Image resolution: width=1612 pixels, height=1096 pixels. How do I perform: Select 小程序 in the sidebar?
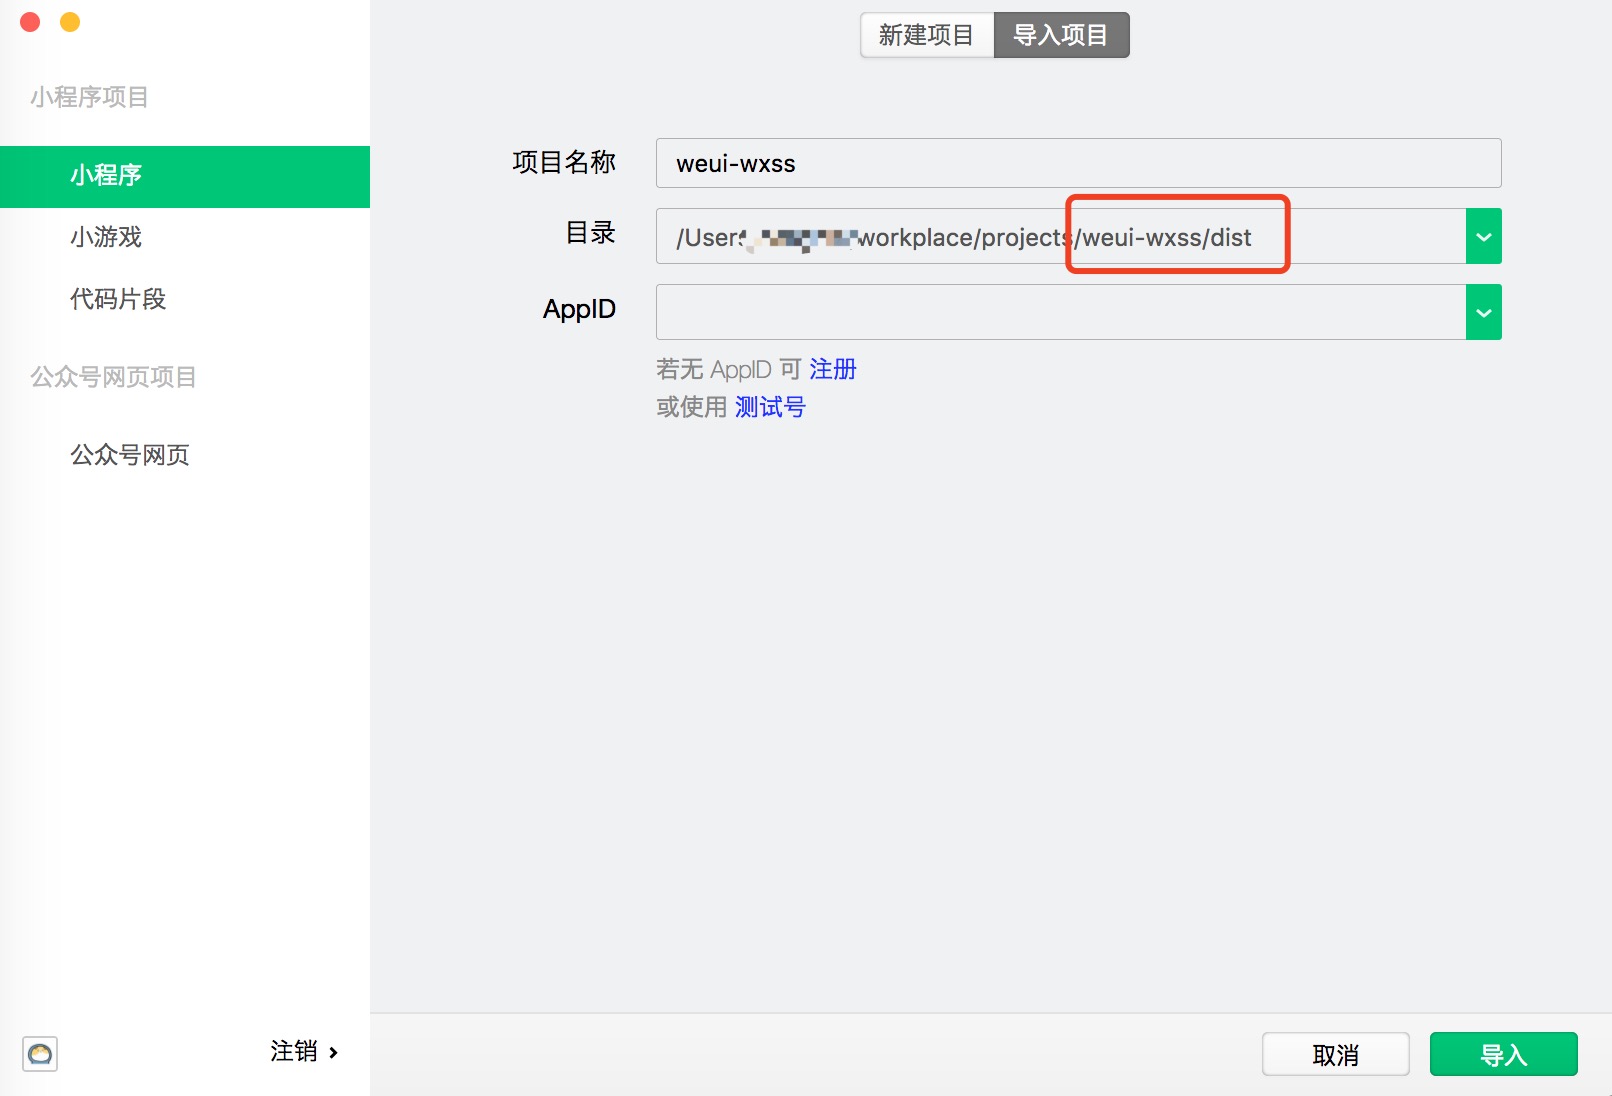point(185,177)
